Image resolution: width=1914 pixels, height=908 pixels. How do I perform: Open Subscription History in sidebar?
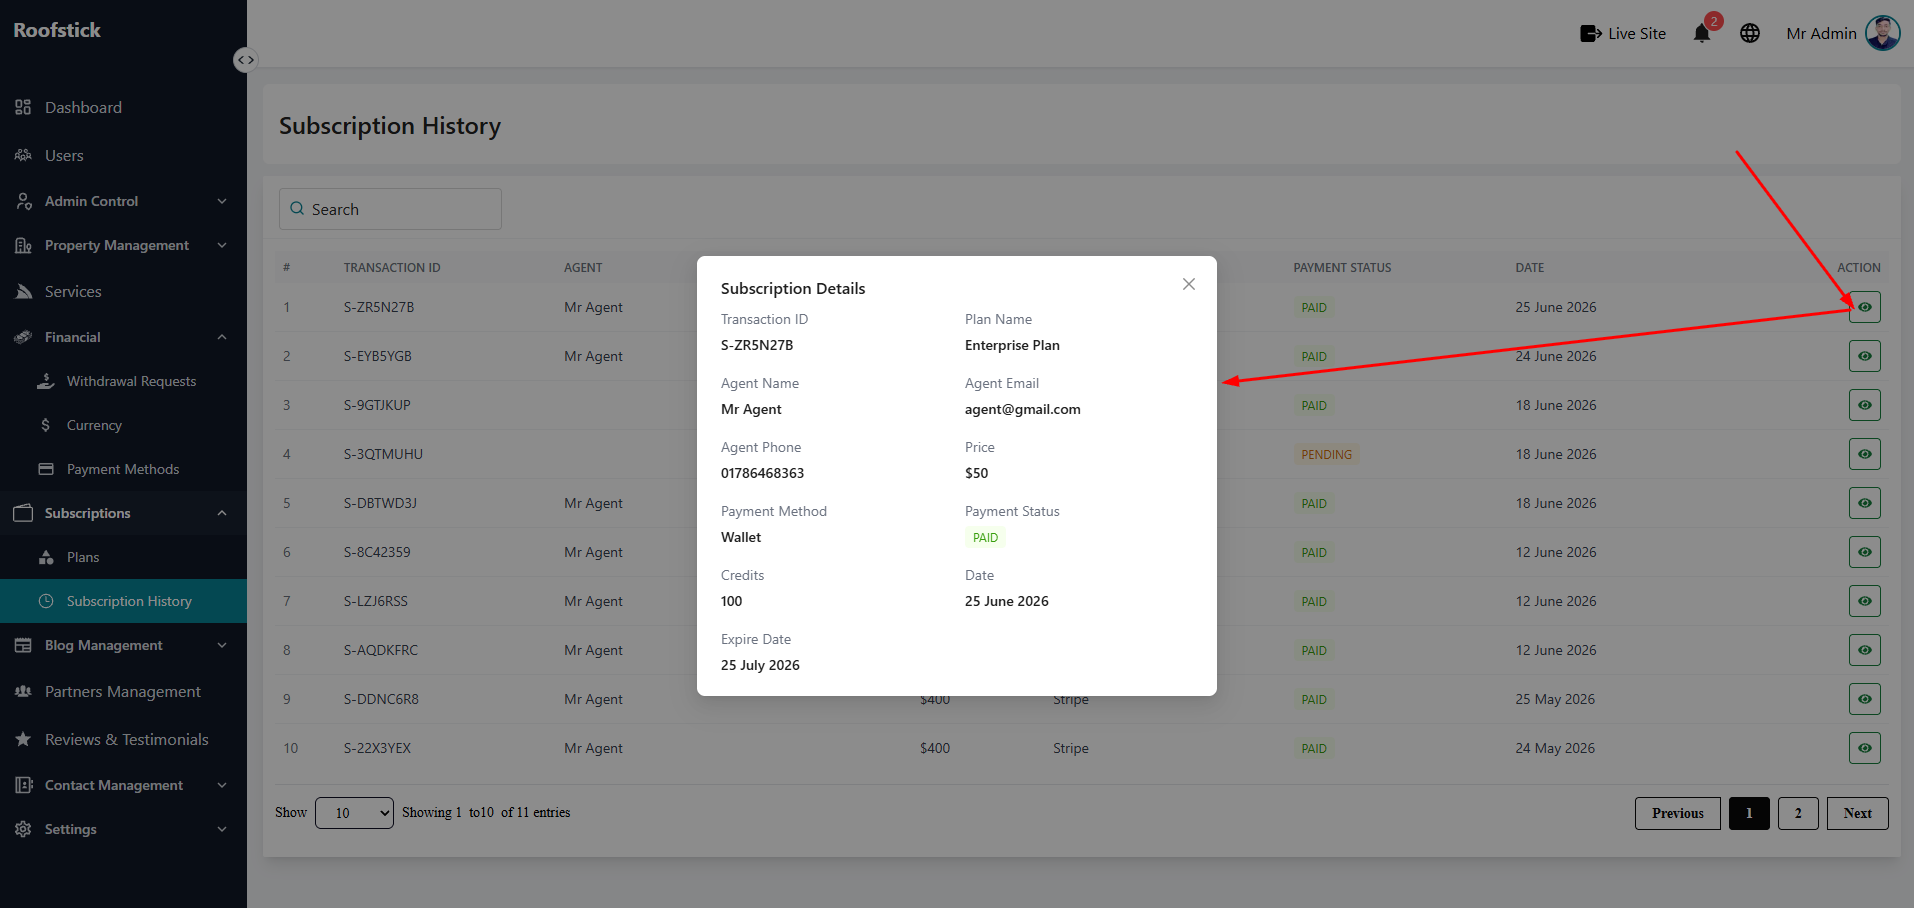click(123, 601)
